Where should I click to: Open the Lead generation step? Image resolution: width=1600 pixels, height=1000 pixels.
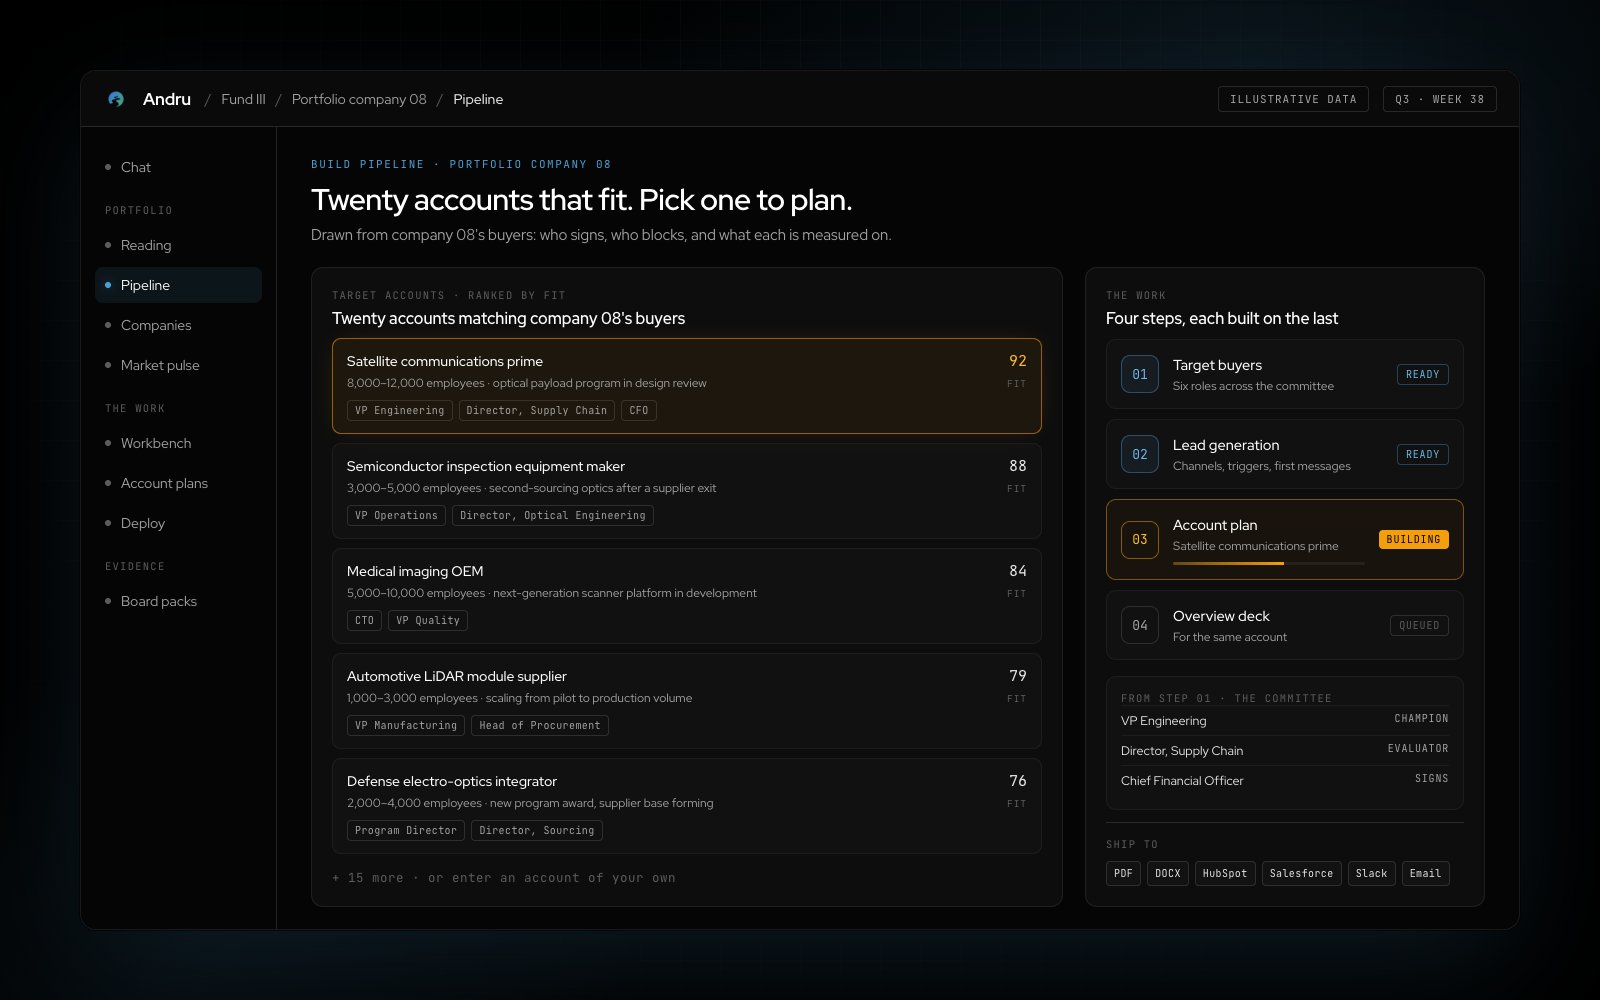point(1285,454)
